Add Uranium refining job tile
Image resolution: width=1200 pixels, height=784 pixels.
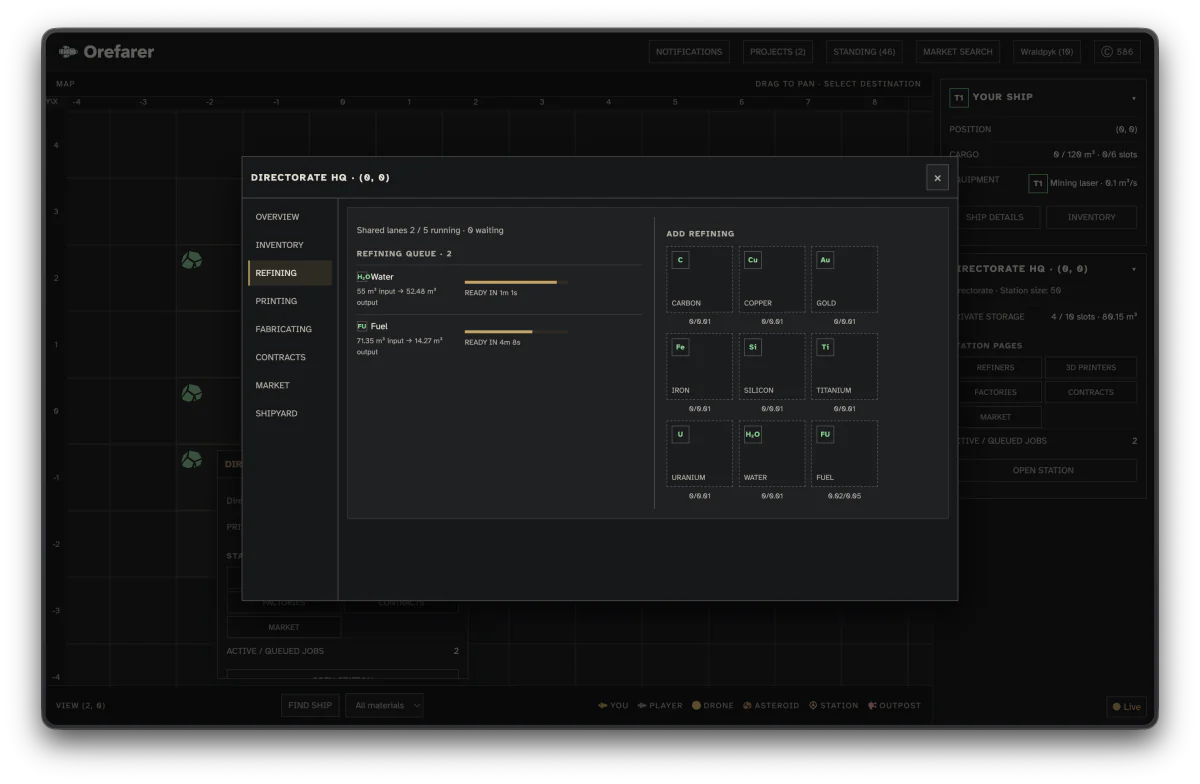coord(699,454)
